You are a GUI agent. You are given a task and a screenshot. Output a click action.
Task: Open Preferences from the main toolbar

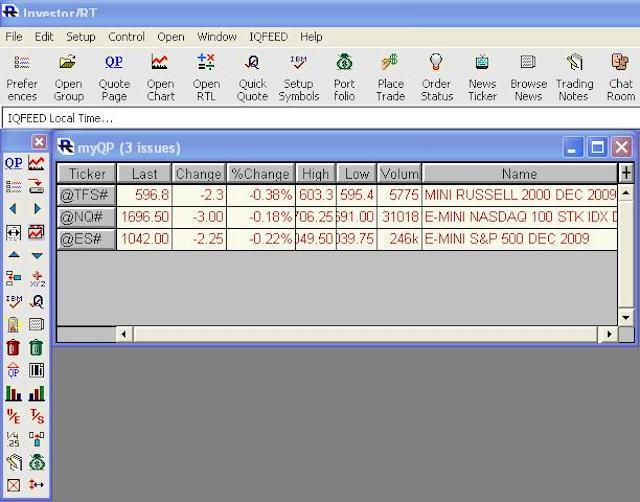pos(22,78)
